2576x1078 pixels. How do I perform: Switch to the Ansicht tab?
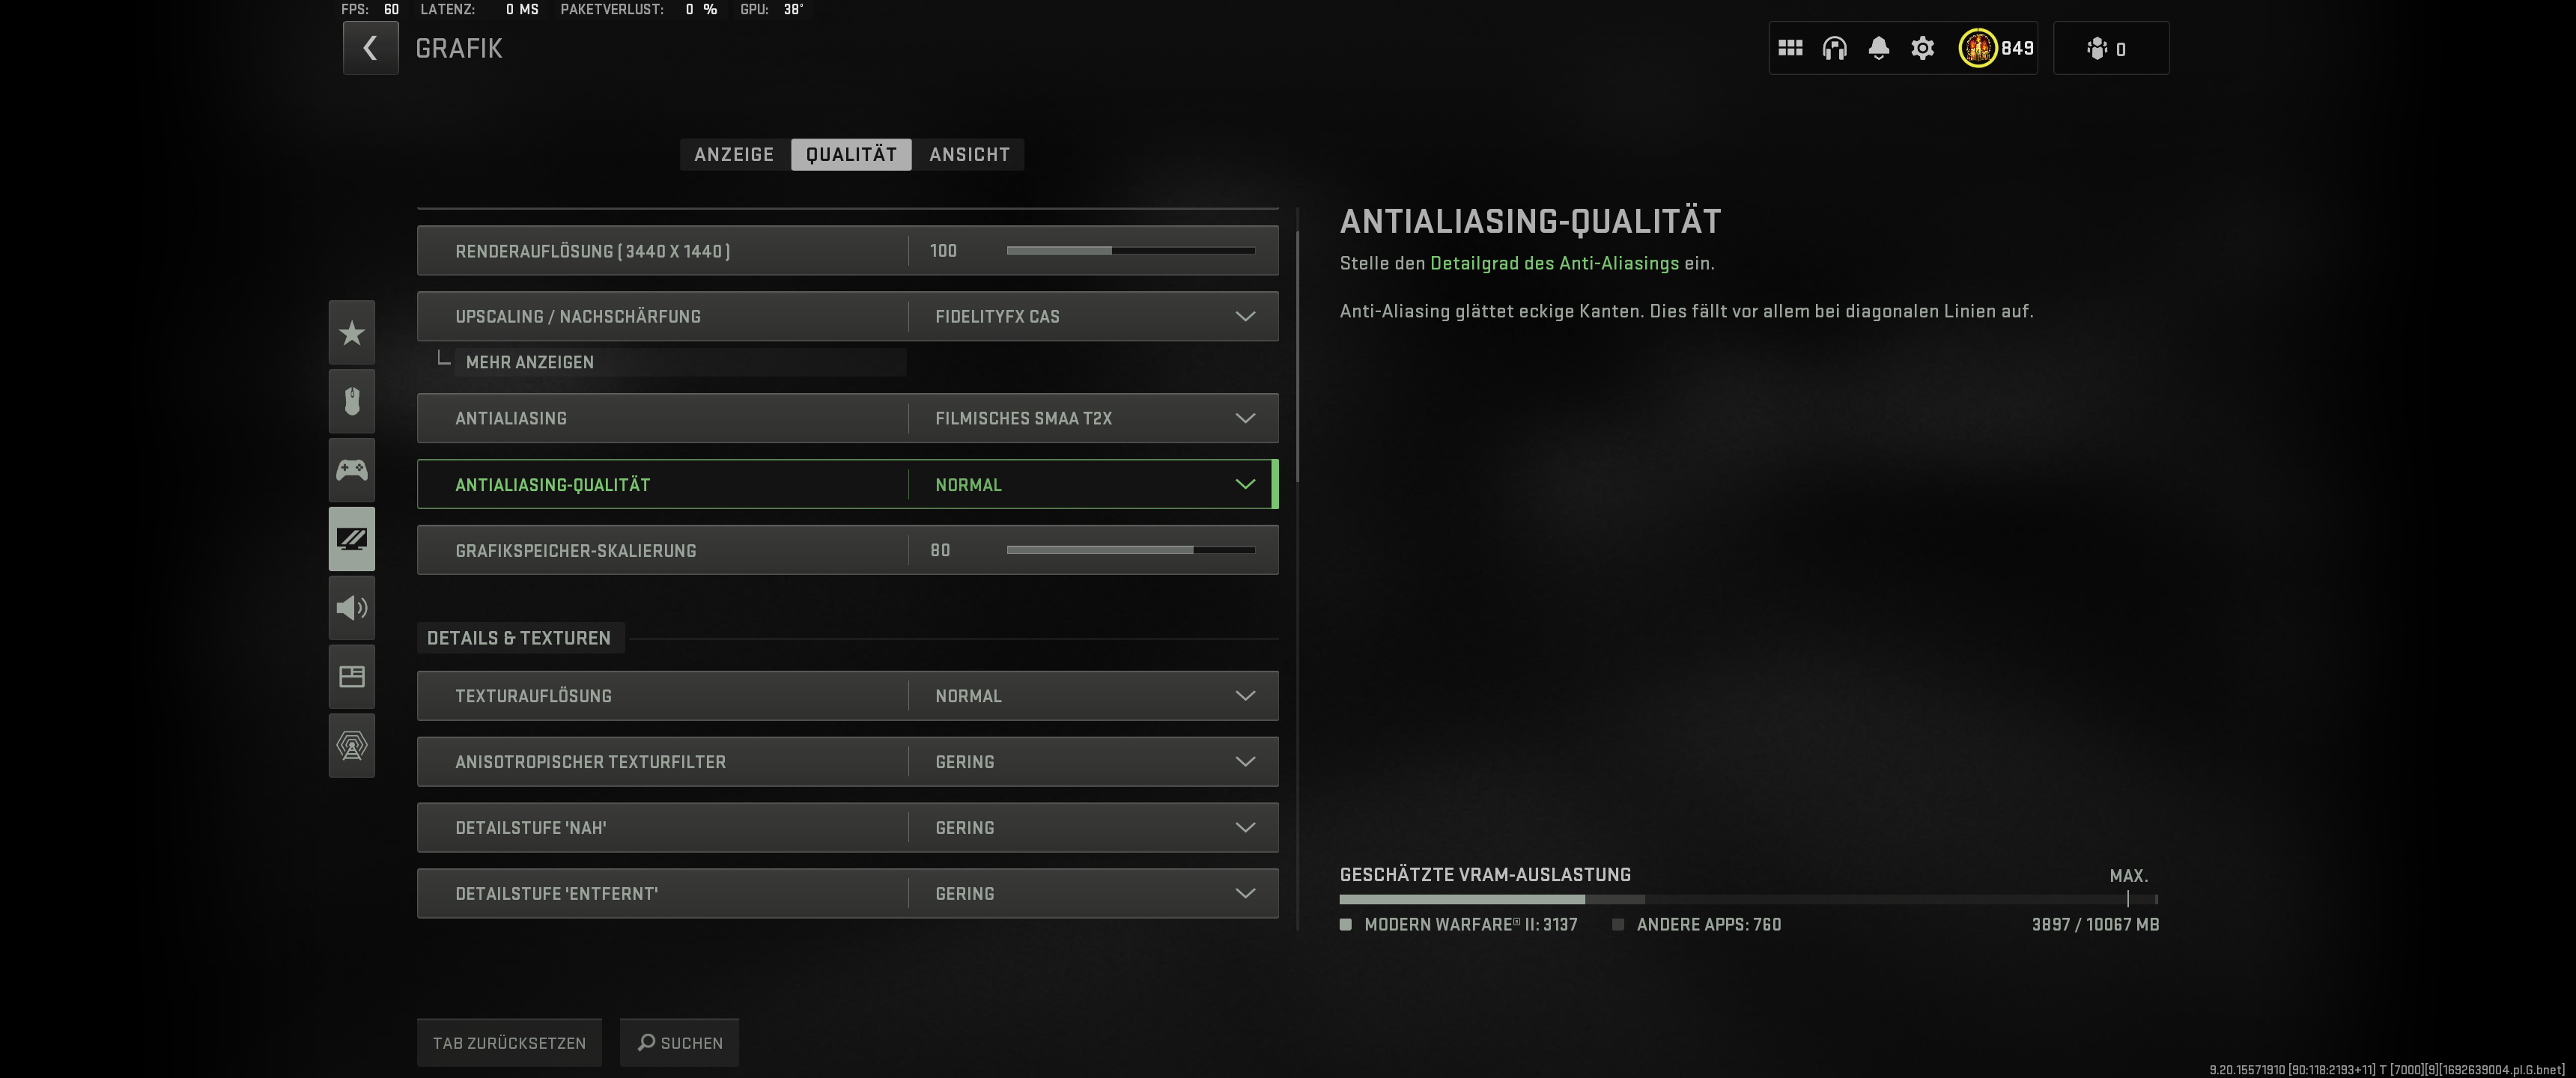click(969, 155)
